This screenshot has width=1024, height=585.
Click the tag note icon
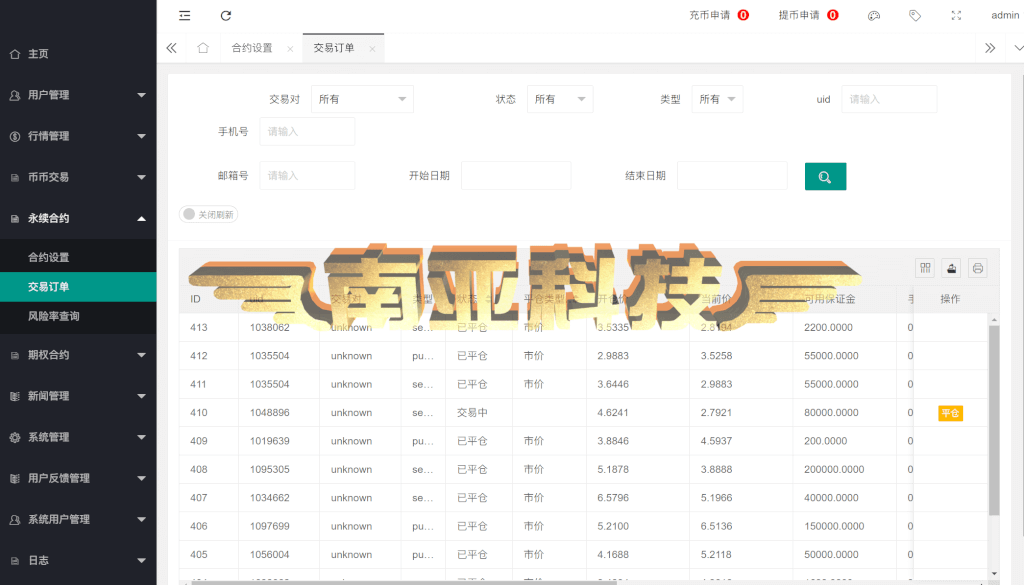[x=915, y=16]
